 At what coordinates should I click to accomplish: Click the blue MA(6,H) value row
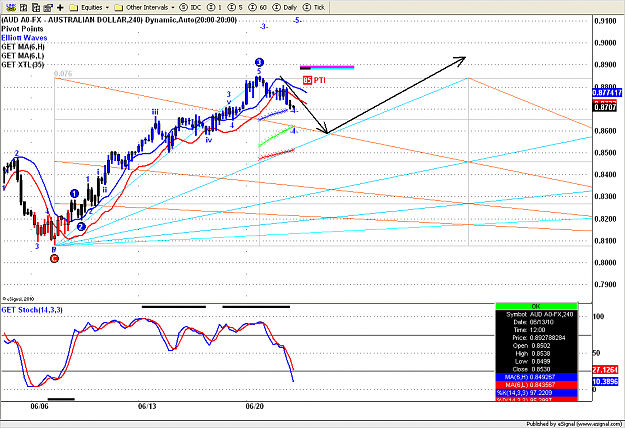point(536,377)
